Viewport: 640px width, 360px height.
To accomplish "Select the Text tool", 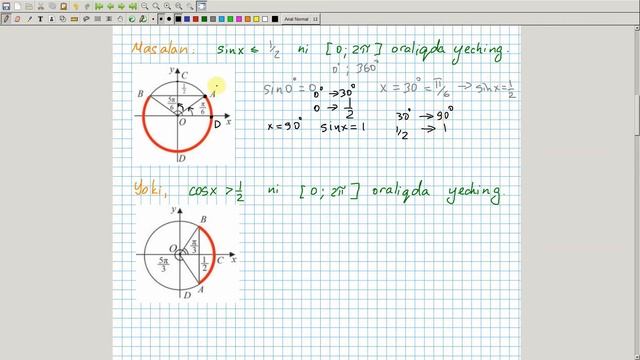I will (x=40, y=19).
